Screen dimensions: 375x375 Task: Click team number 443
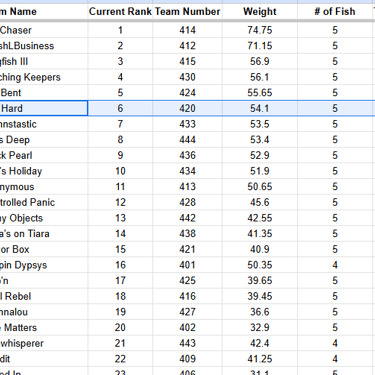coord(187,343)
